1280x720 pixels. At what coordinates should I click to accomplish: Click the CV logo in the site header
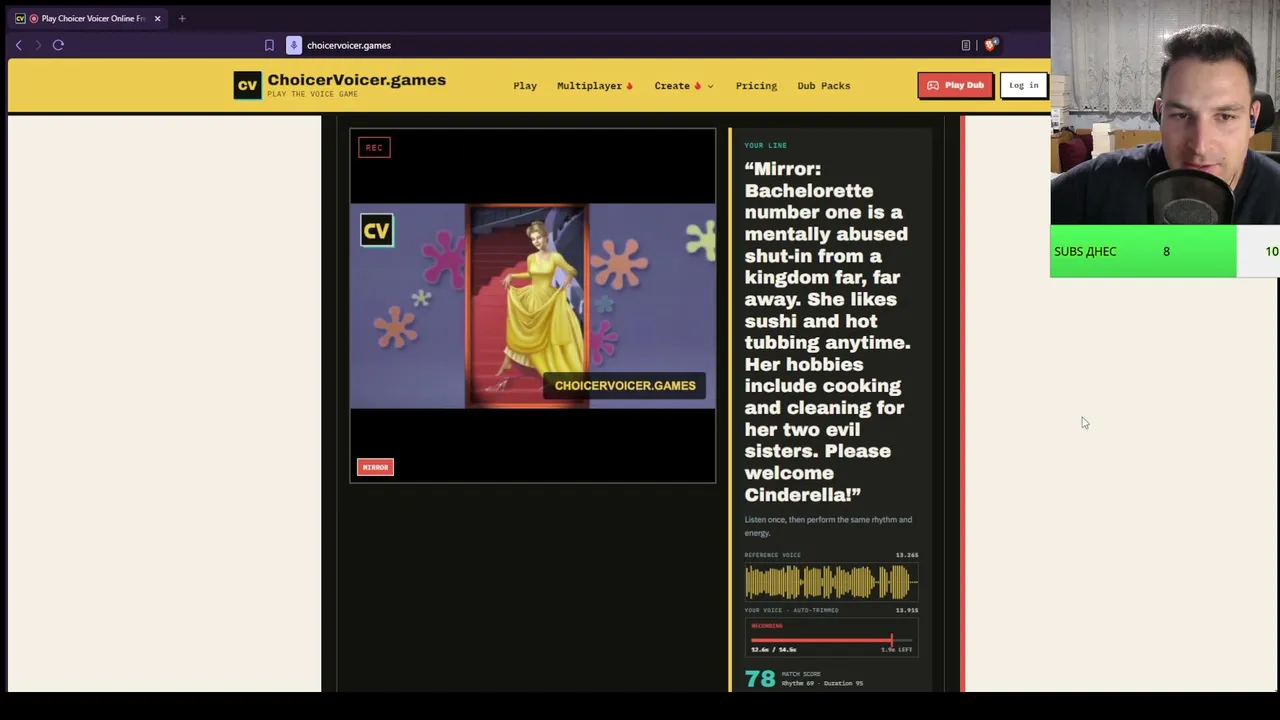pyautogui.click(x=247, y=85)
